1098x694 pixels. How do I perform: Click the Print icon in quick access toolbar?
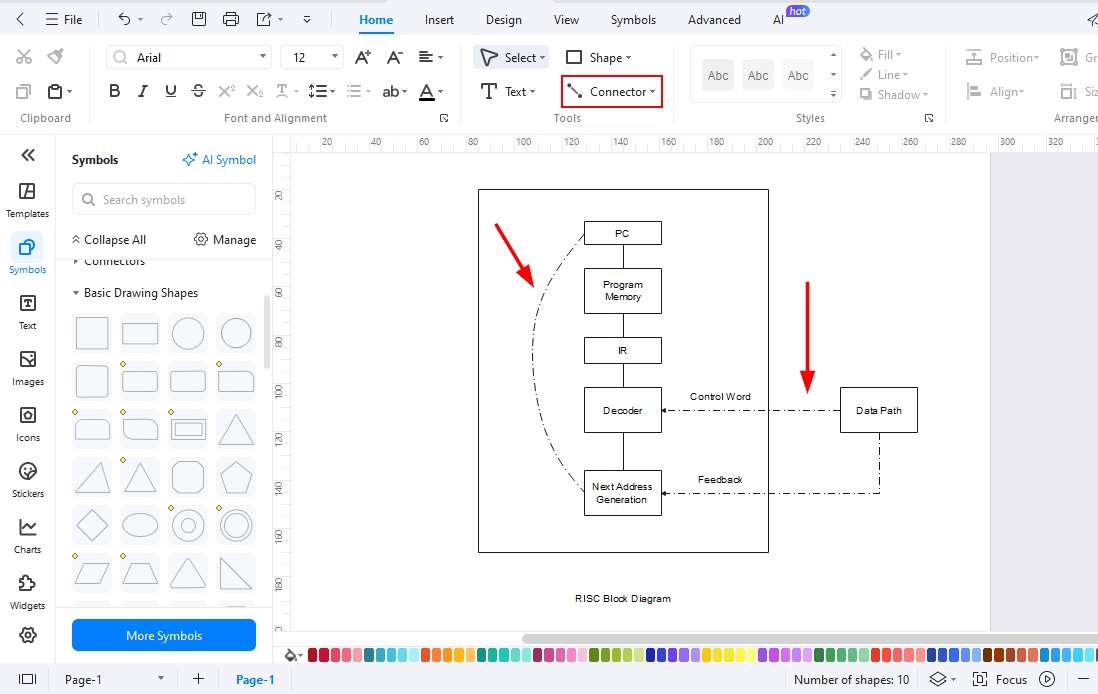pos(230,18)
